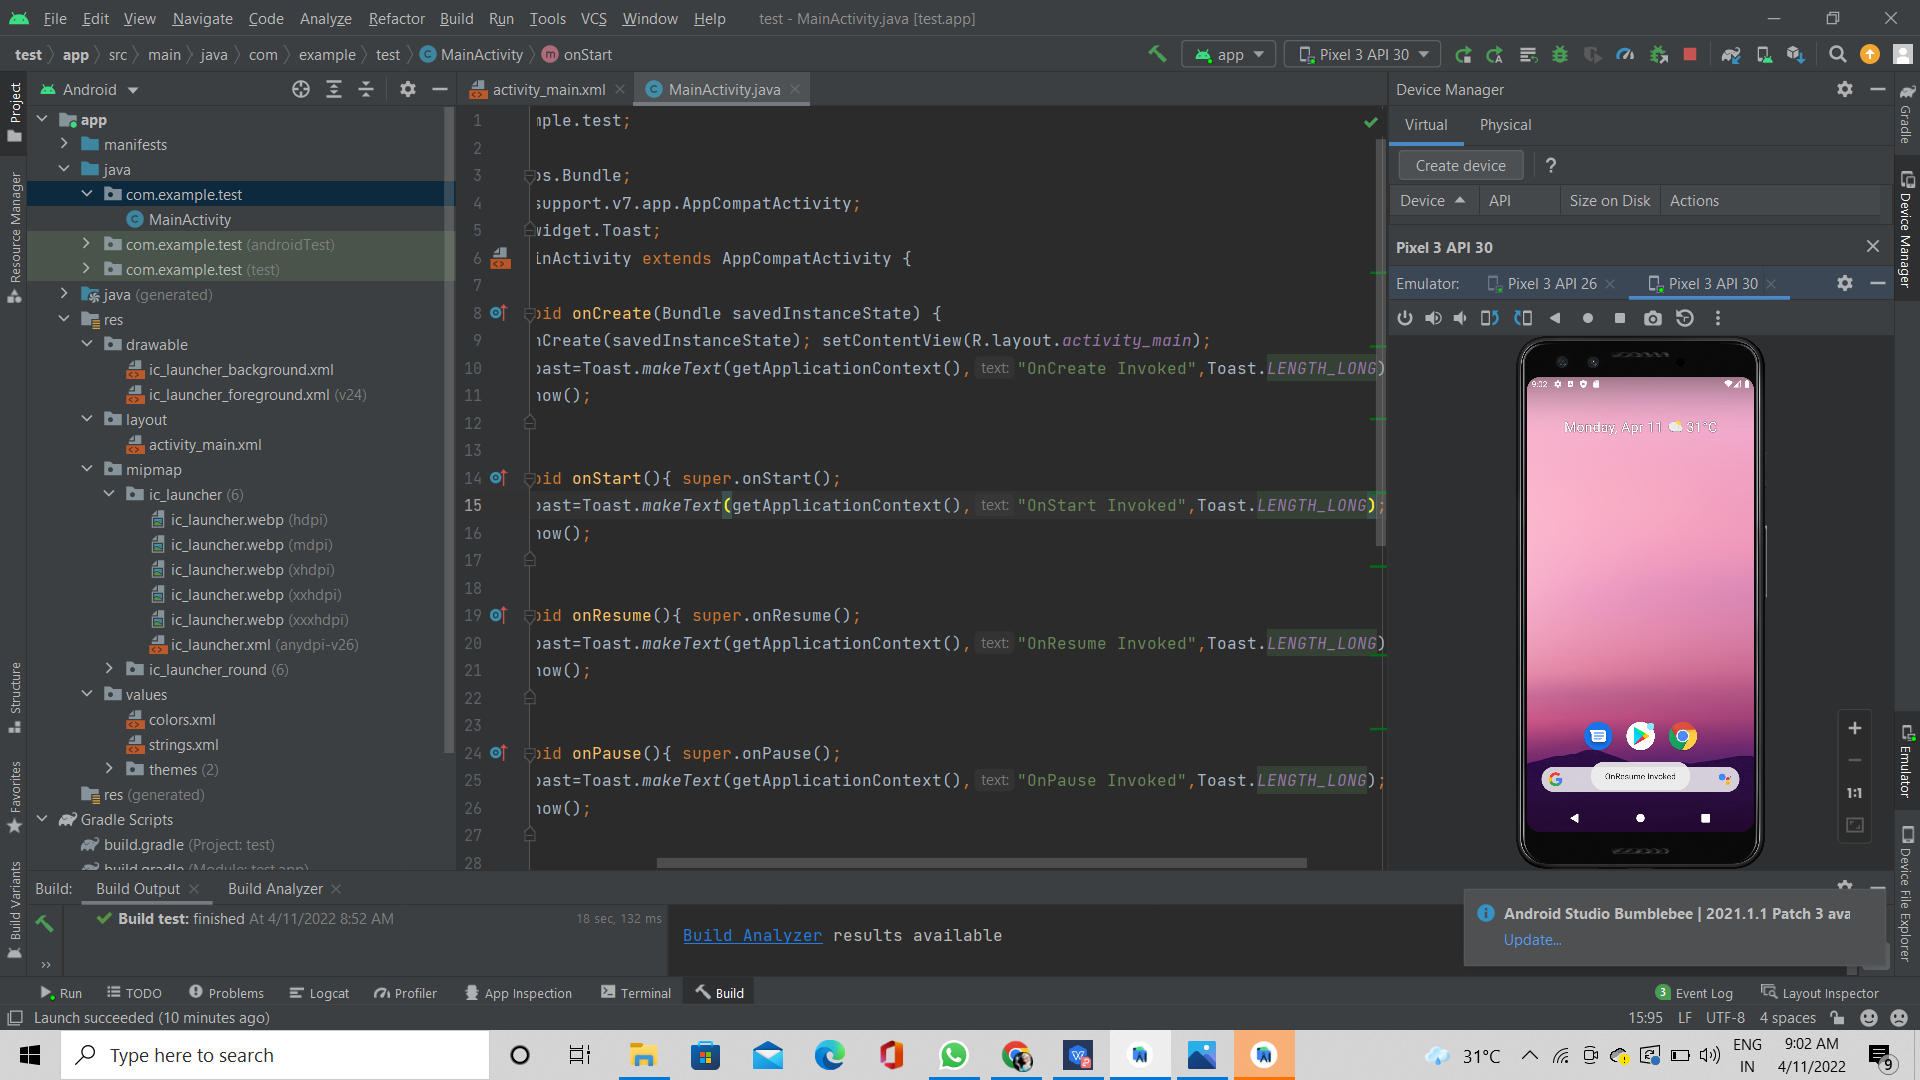The image size is (1920, 1080).
Task: Start debugging with the bug icon
Action: pyautogui.click(x=1560, y=54)
